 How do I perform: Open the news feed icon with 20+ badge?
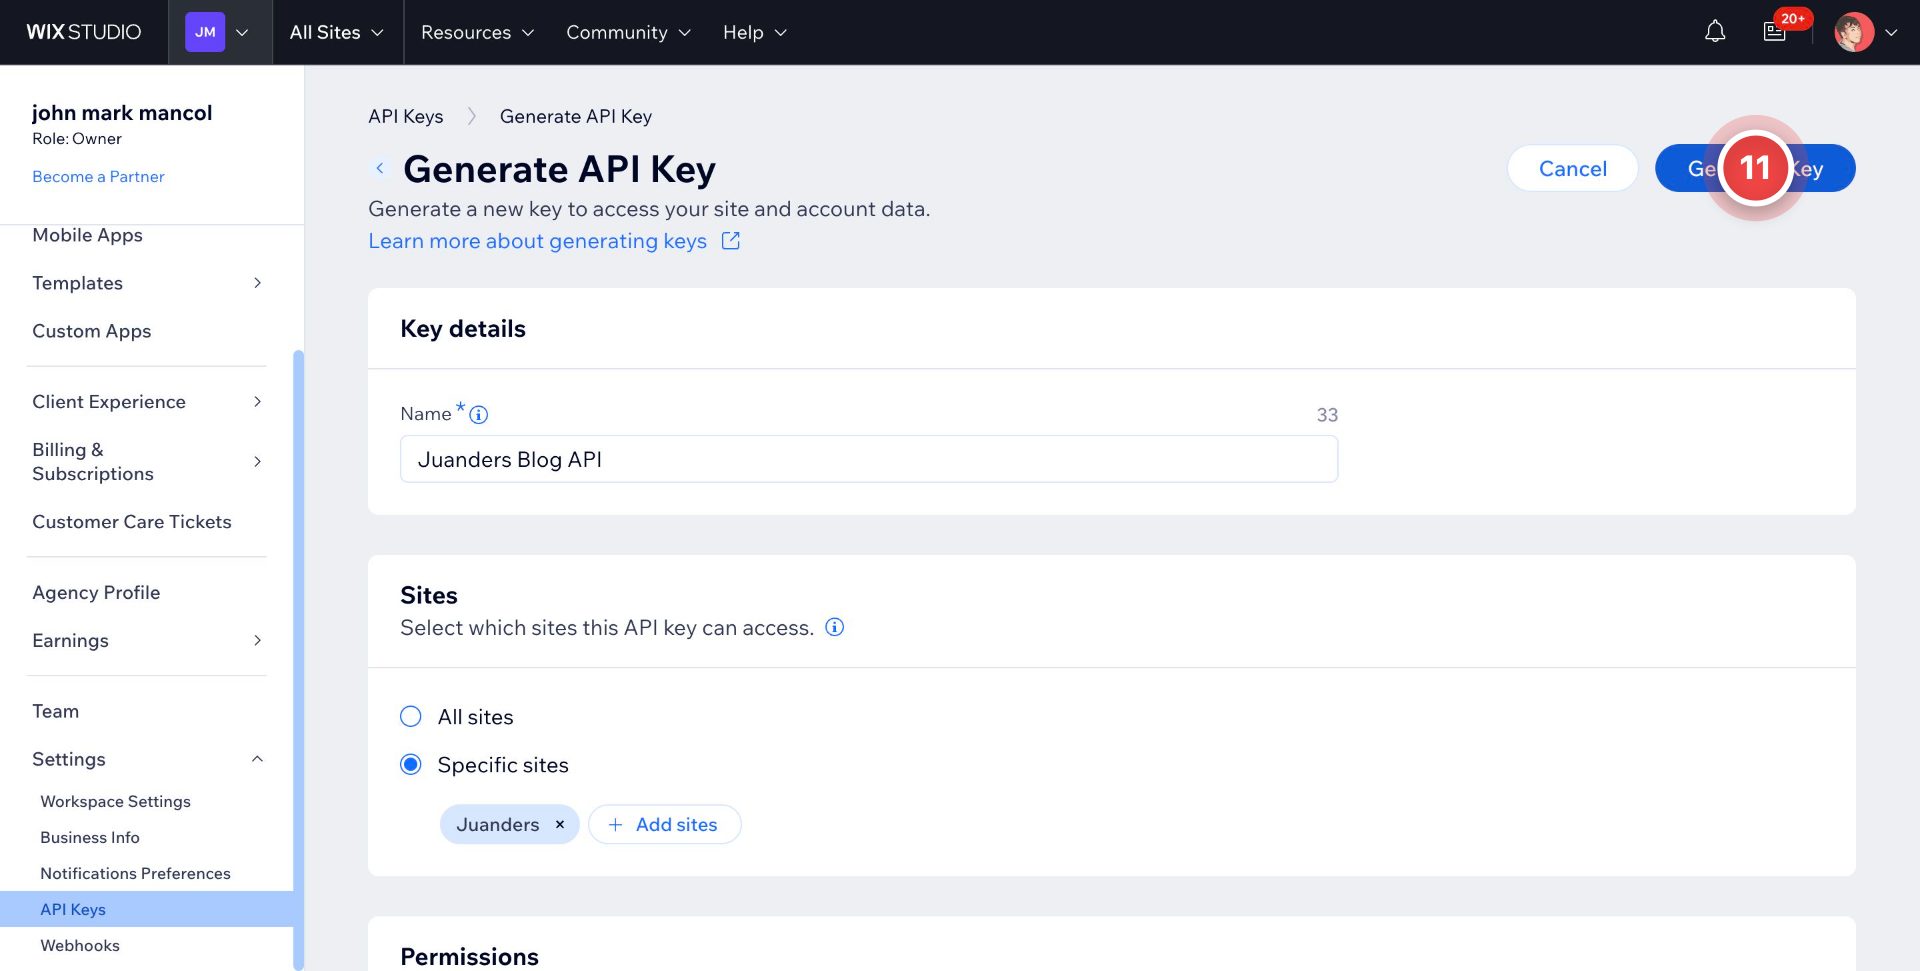coord(1775,32)
